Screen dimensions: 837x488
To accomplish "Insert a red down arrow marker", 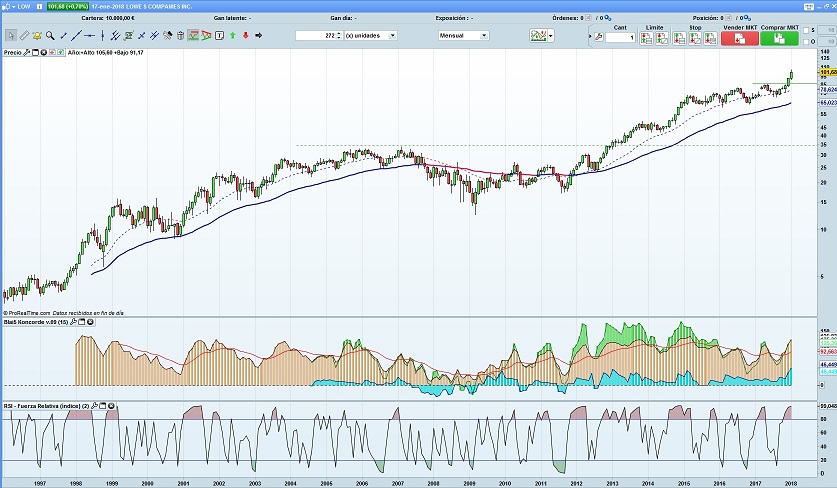I will coord(246,35).
